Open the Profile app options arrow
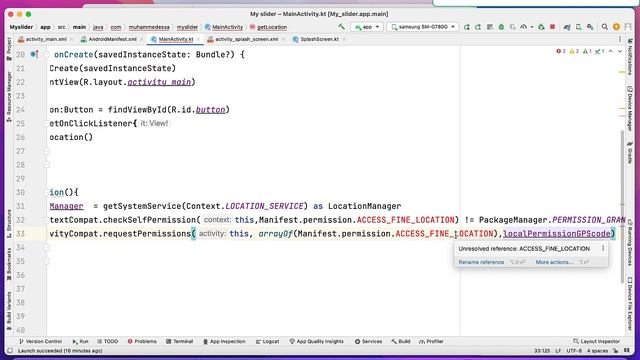640x360 pixels. [532, 27]
